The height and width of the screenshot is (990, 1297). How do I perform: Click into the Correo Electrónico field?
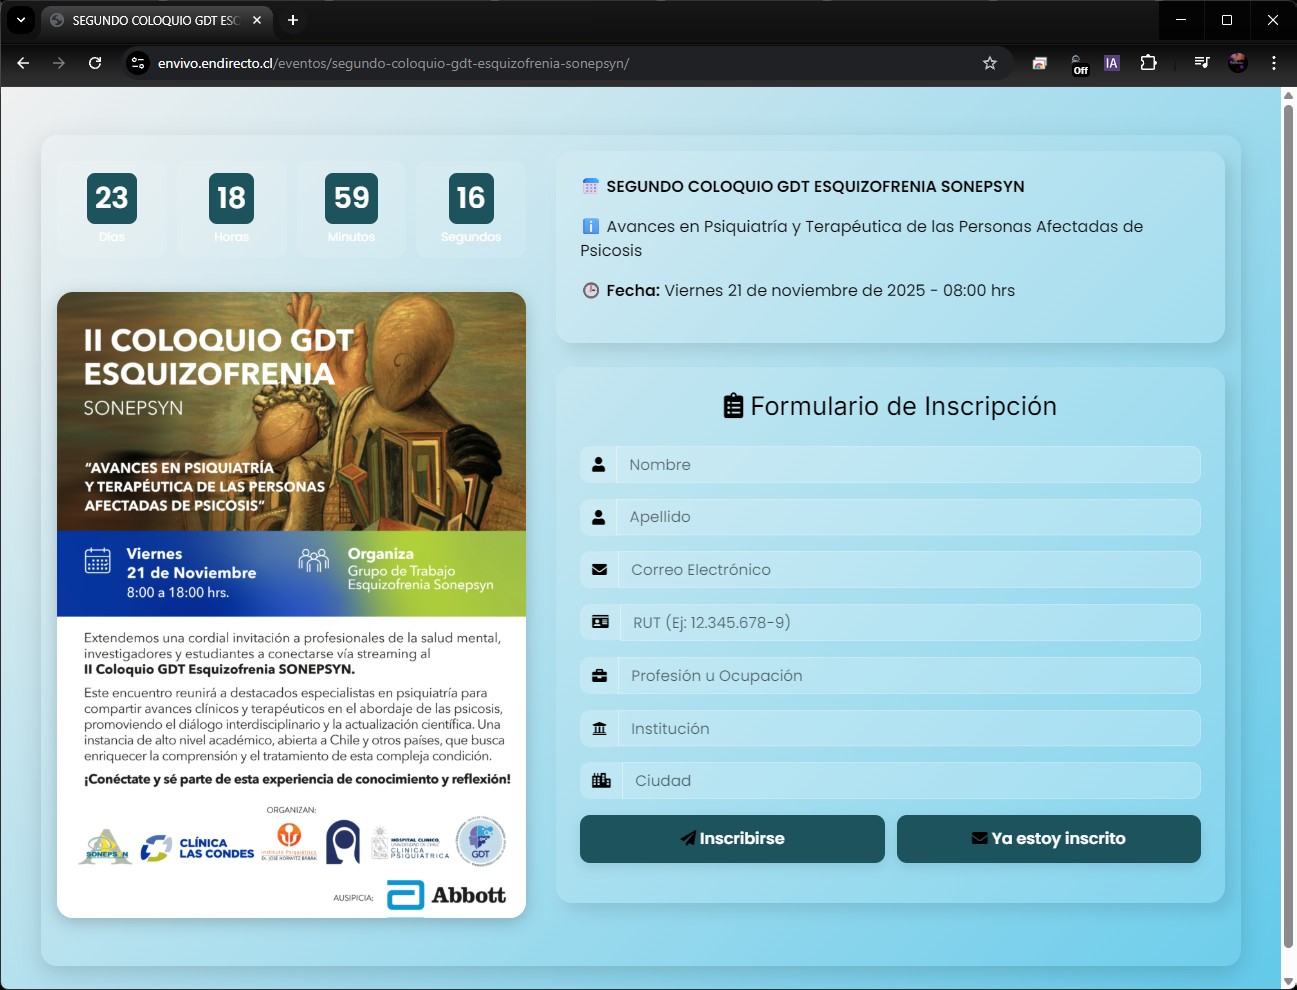[x=908, y=570]
